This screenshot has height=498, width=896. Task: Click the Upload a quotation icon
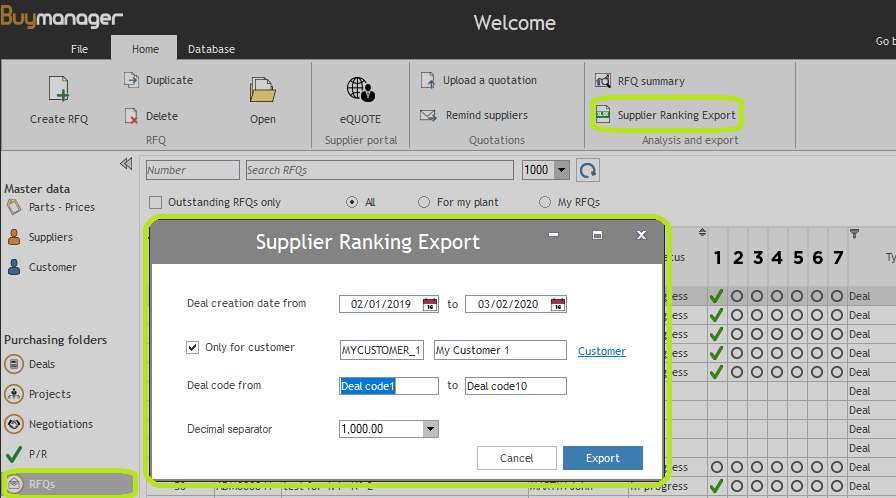(428, 80)
